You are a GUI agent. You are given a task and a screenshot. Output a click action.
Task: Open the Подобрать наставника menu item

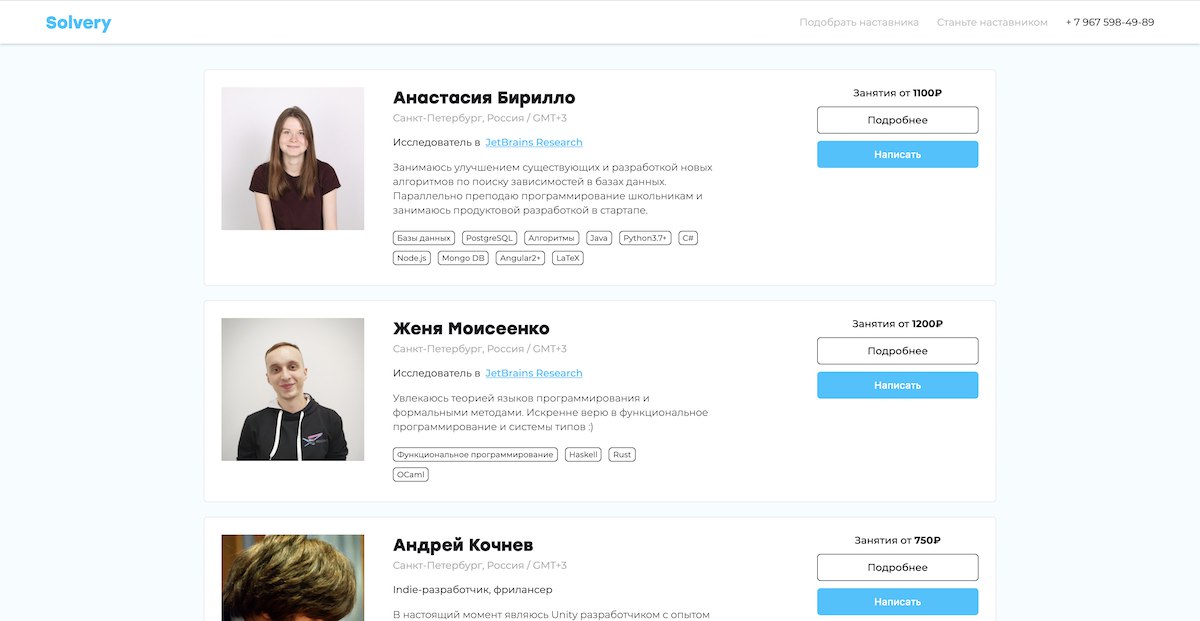[x=859, y=22]
